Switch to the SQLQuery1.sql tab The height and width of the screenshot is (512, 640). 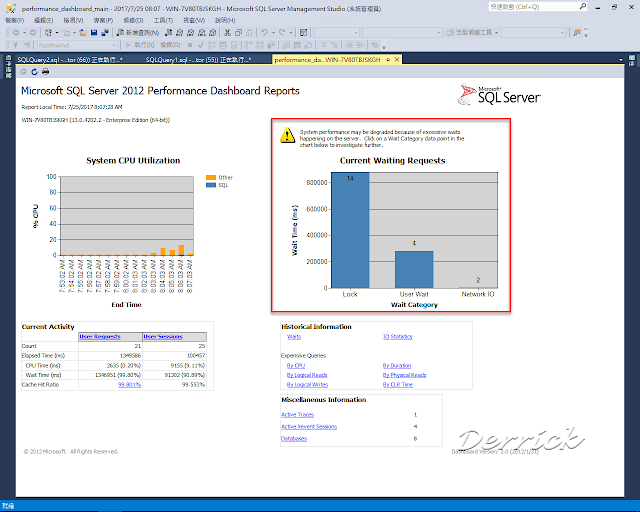pyautogui.click(x=198, y=60)
